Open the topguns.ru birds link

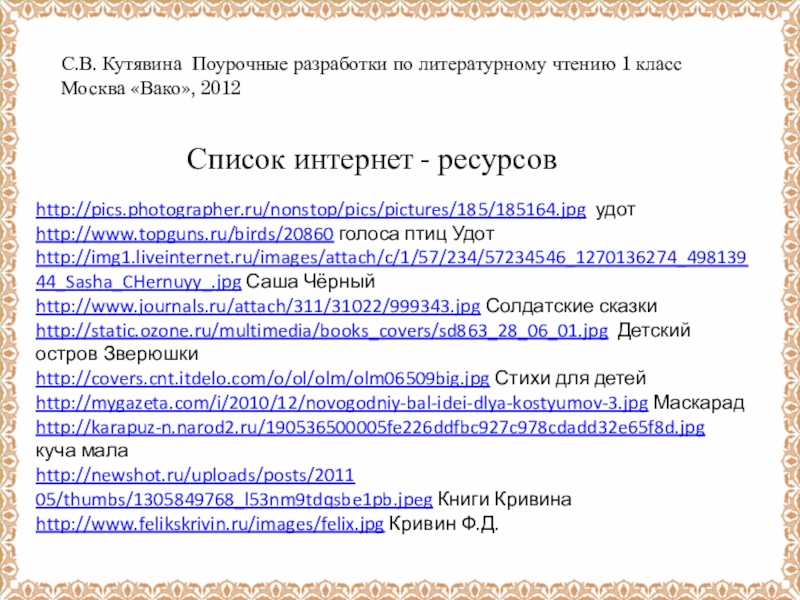183,235
